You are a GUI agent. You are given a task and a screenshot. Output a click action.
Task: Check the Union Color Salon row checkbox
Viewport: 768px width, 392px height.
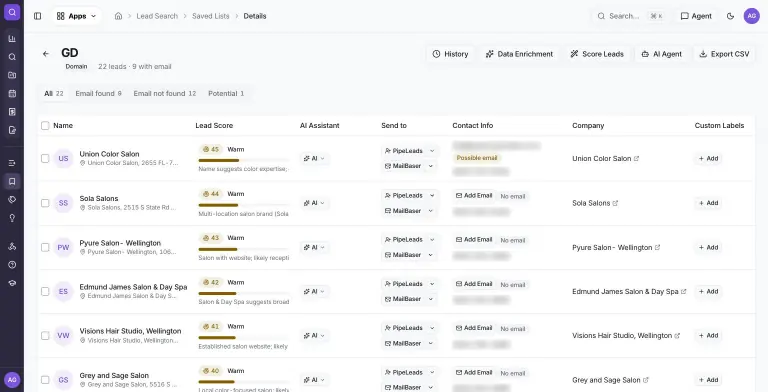[x=45, y=158]
